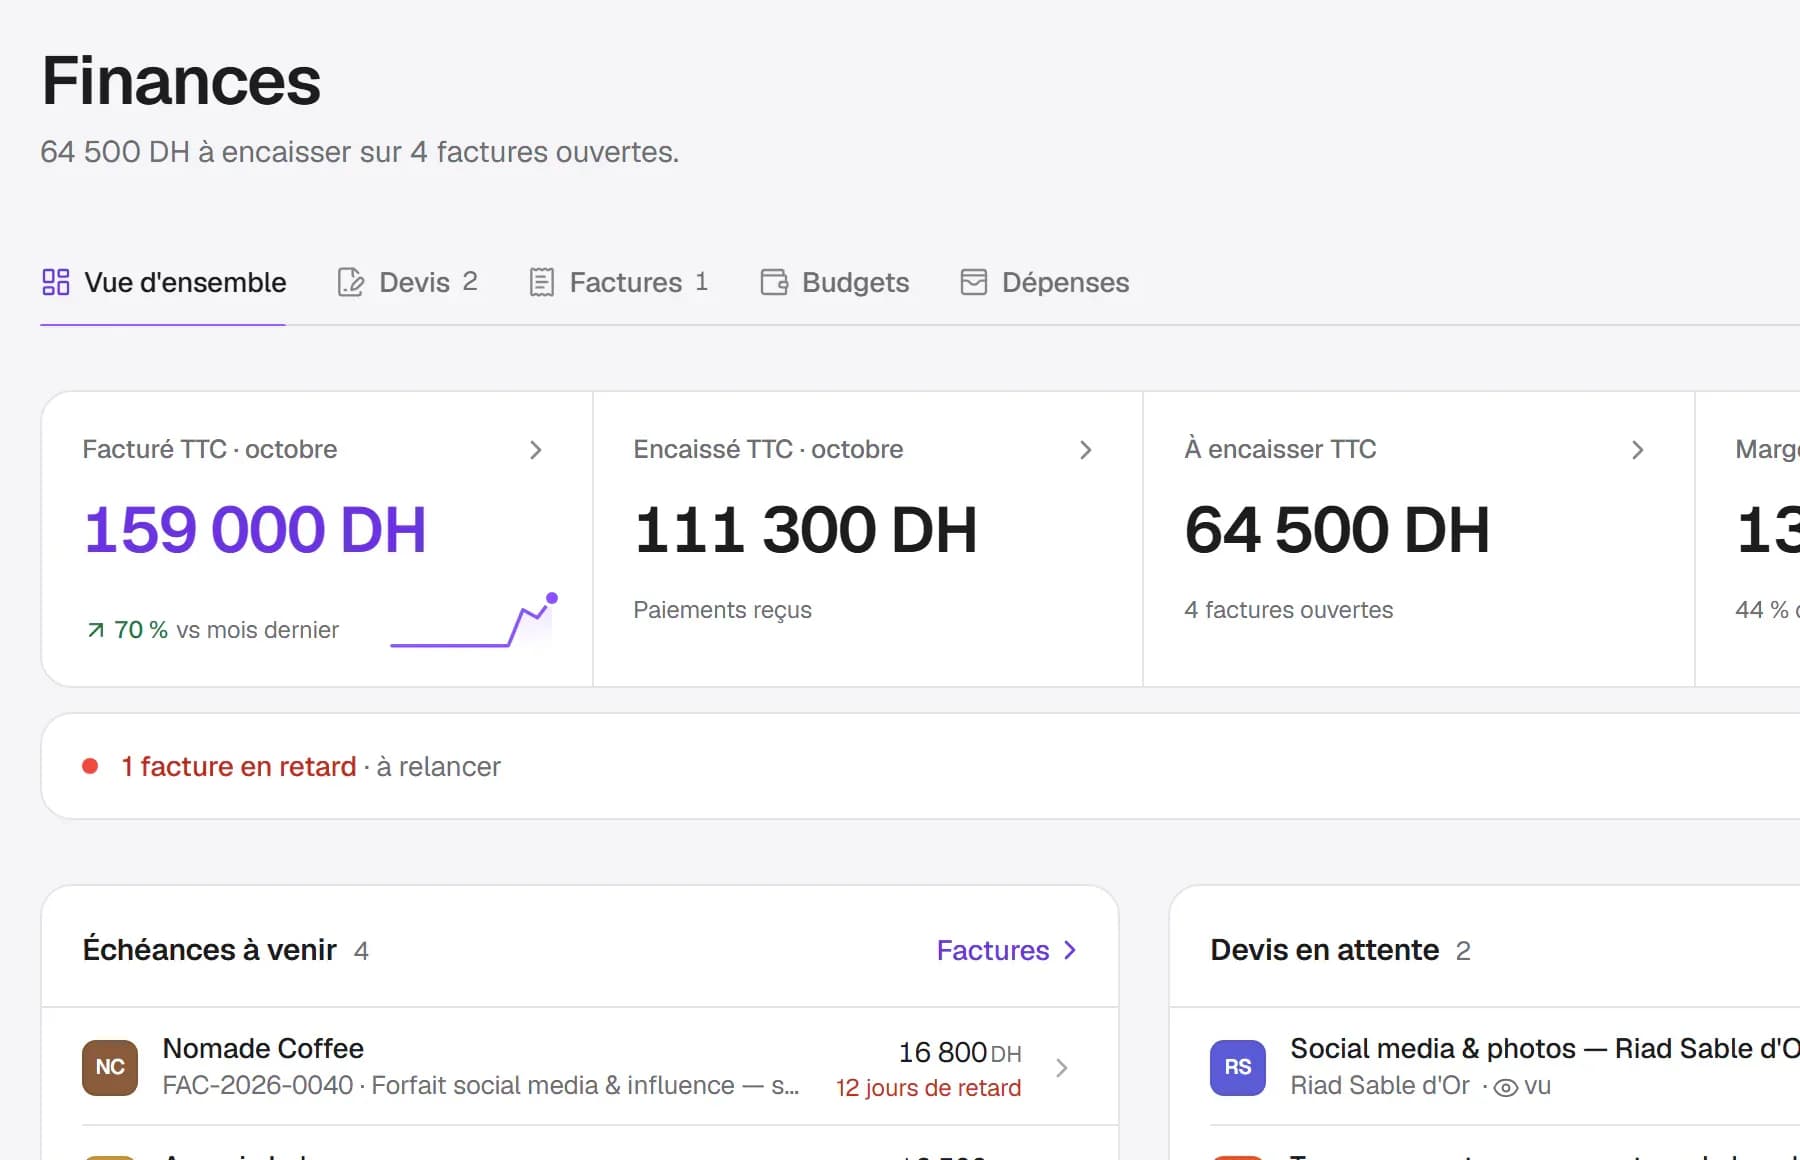Viewport: 1800px width, 1160px height.
Task: Click '4 factures ouvertes' in the card
Action: tap(1288, 610)
